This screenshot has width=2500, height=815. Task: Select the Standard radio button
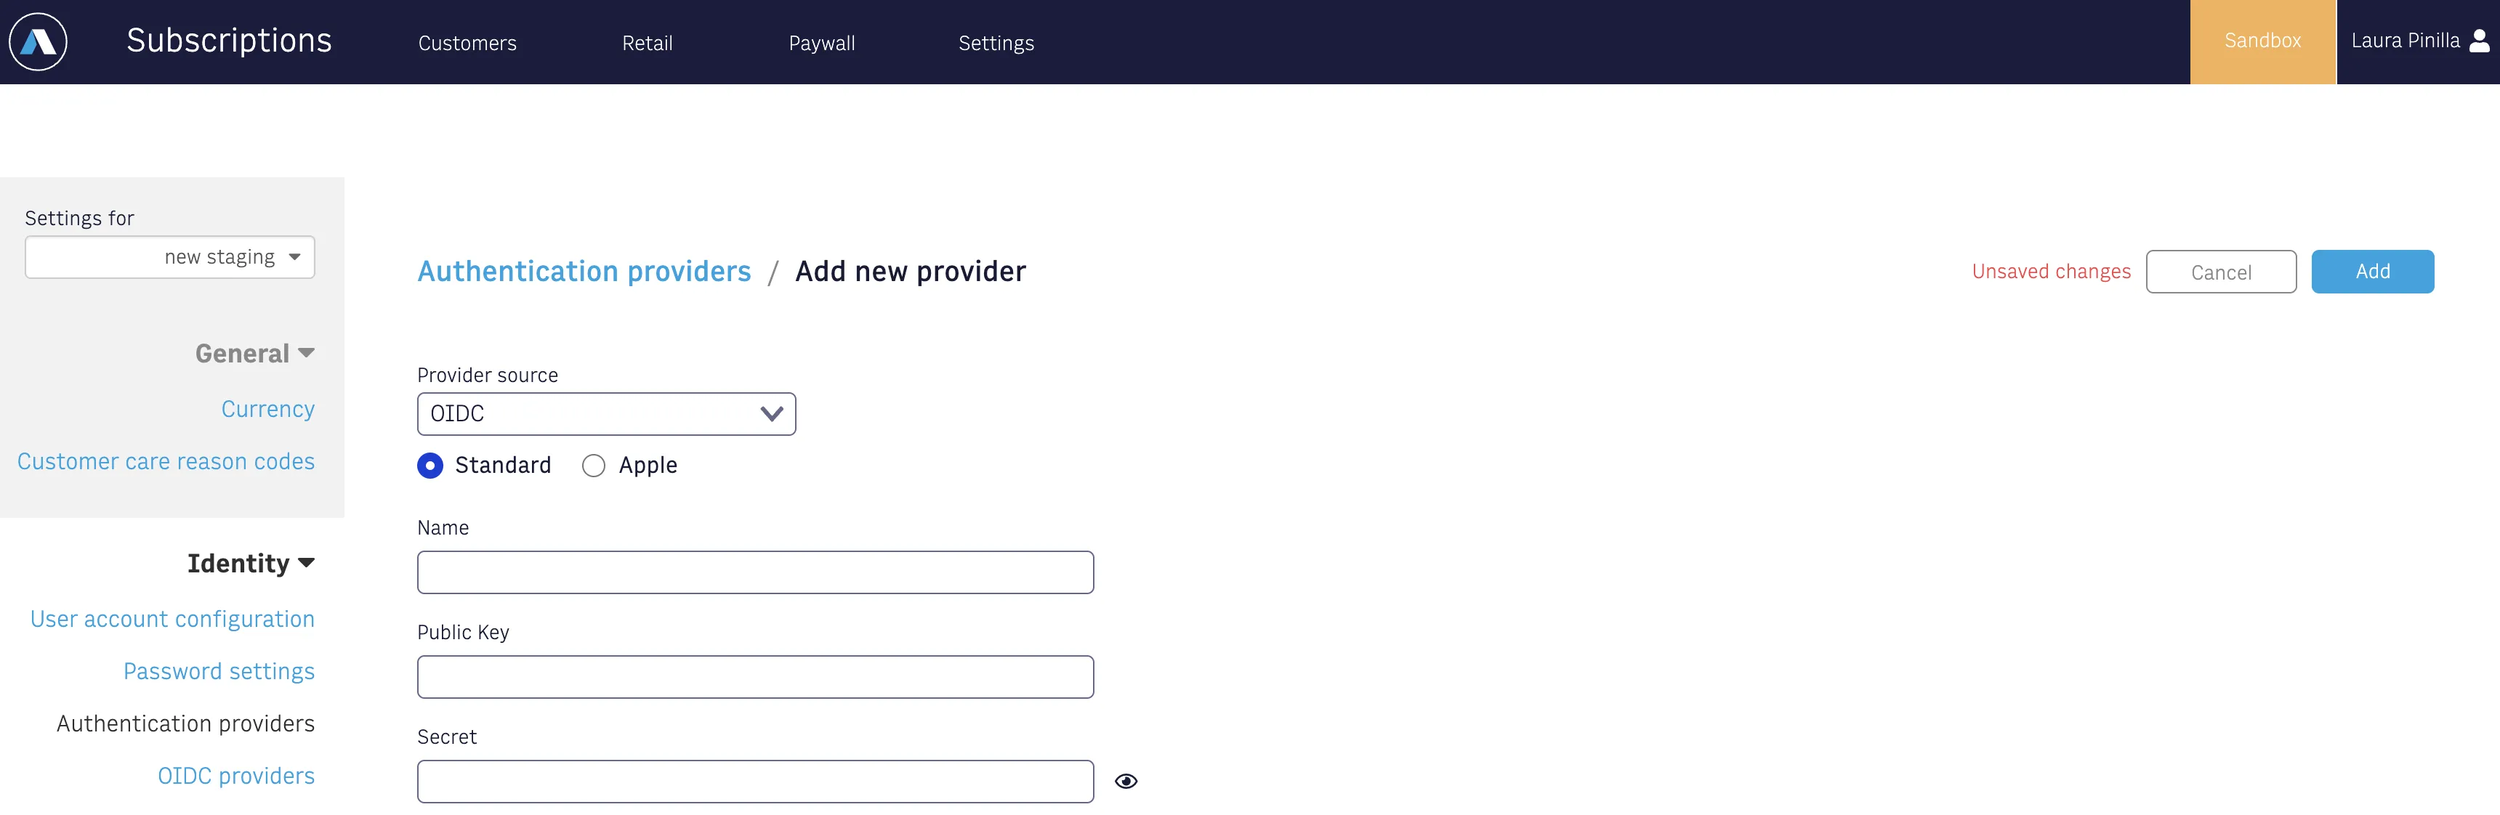(430, 466)
